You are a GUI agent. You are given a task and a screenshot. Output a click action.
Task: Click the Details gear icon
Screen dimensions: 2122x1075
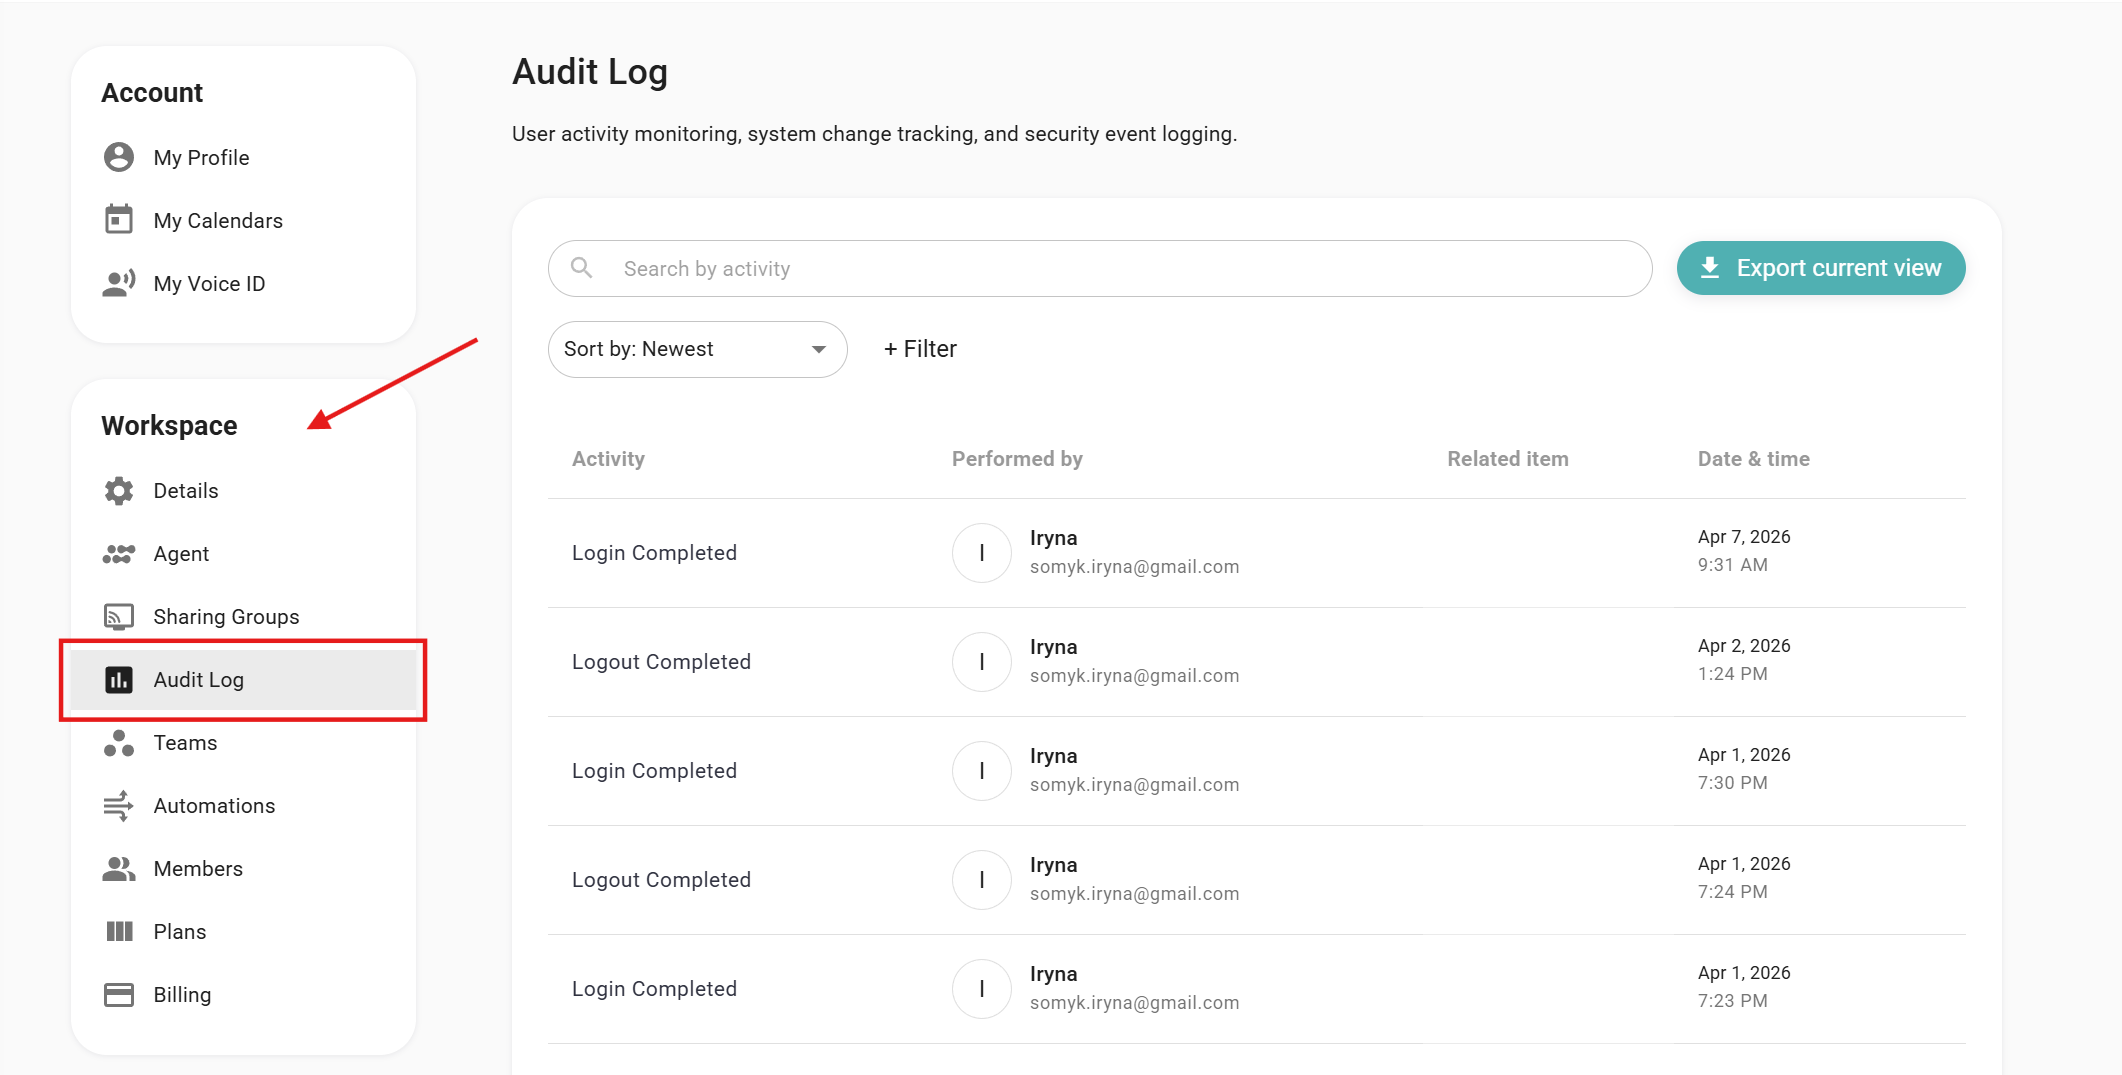point(119,491)
